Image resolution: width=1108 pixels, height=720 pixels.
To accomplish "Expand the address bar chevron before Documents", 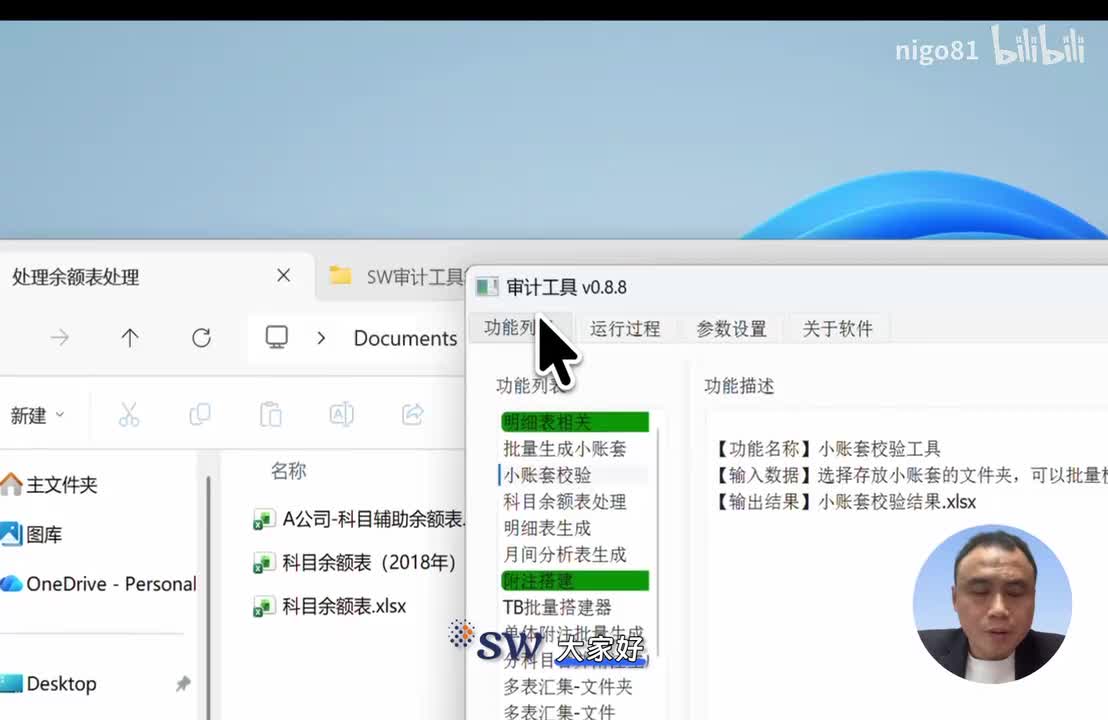I will click(x=322, y=338).
